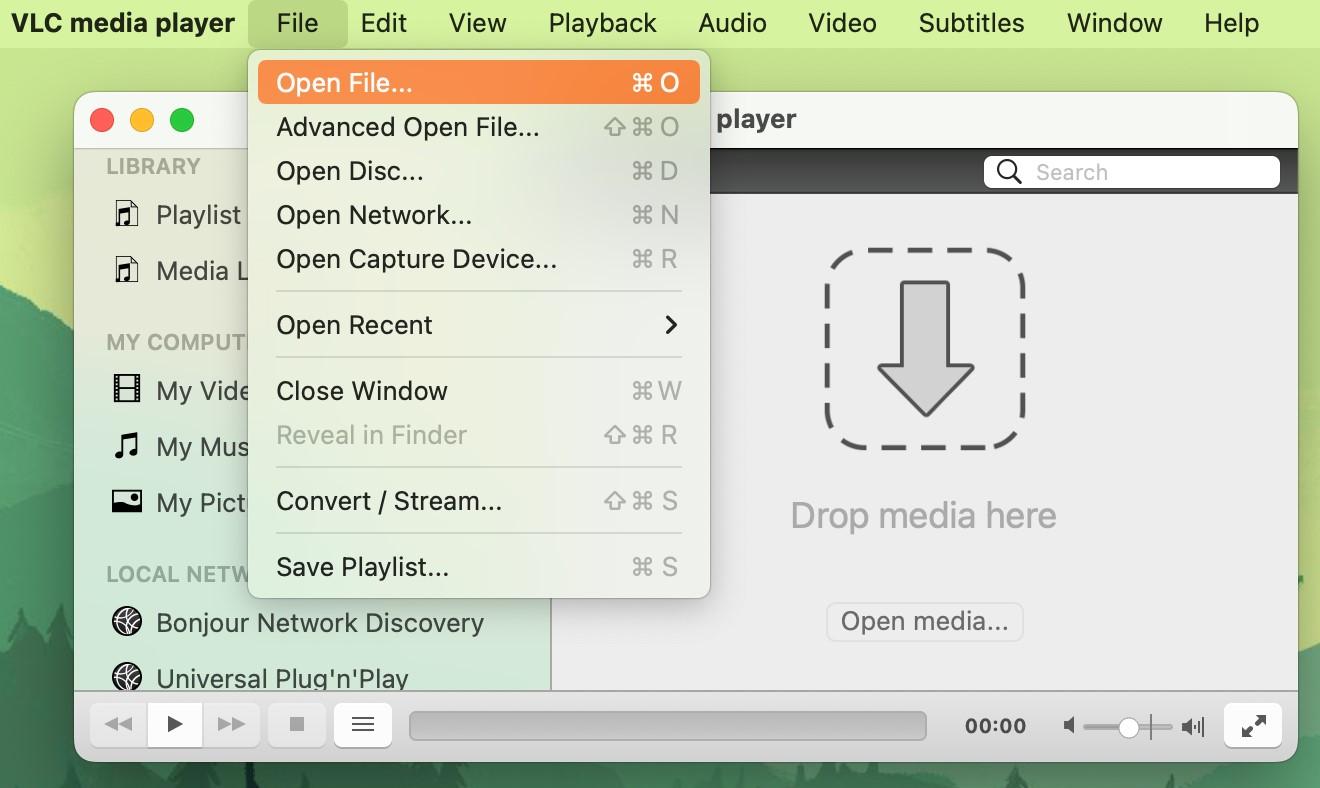The width and height of the screenshot is (1320, 788).
Task: Open the View menu
Action: (477, 23)
